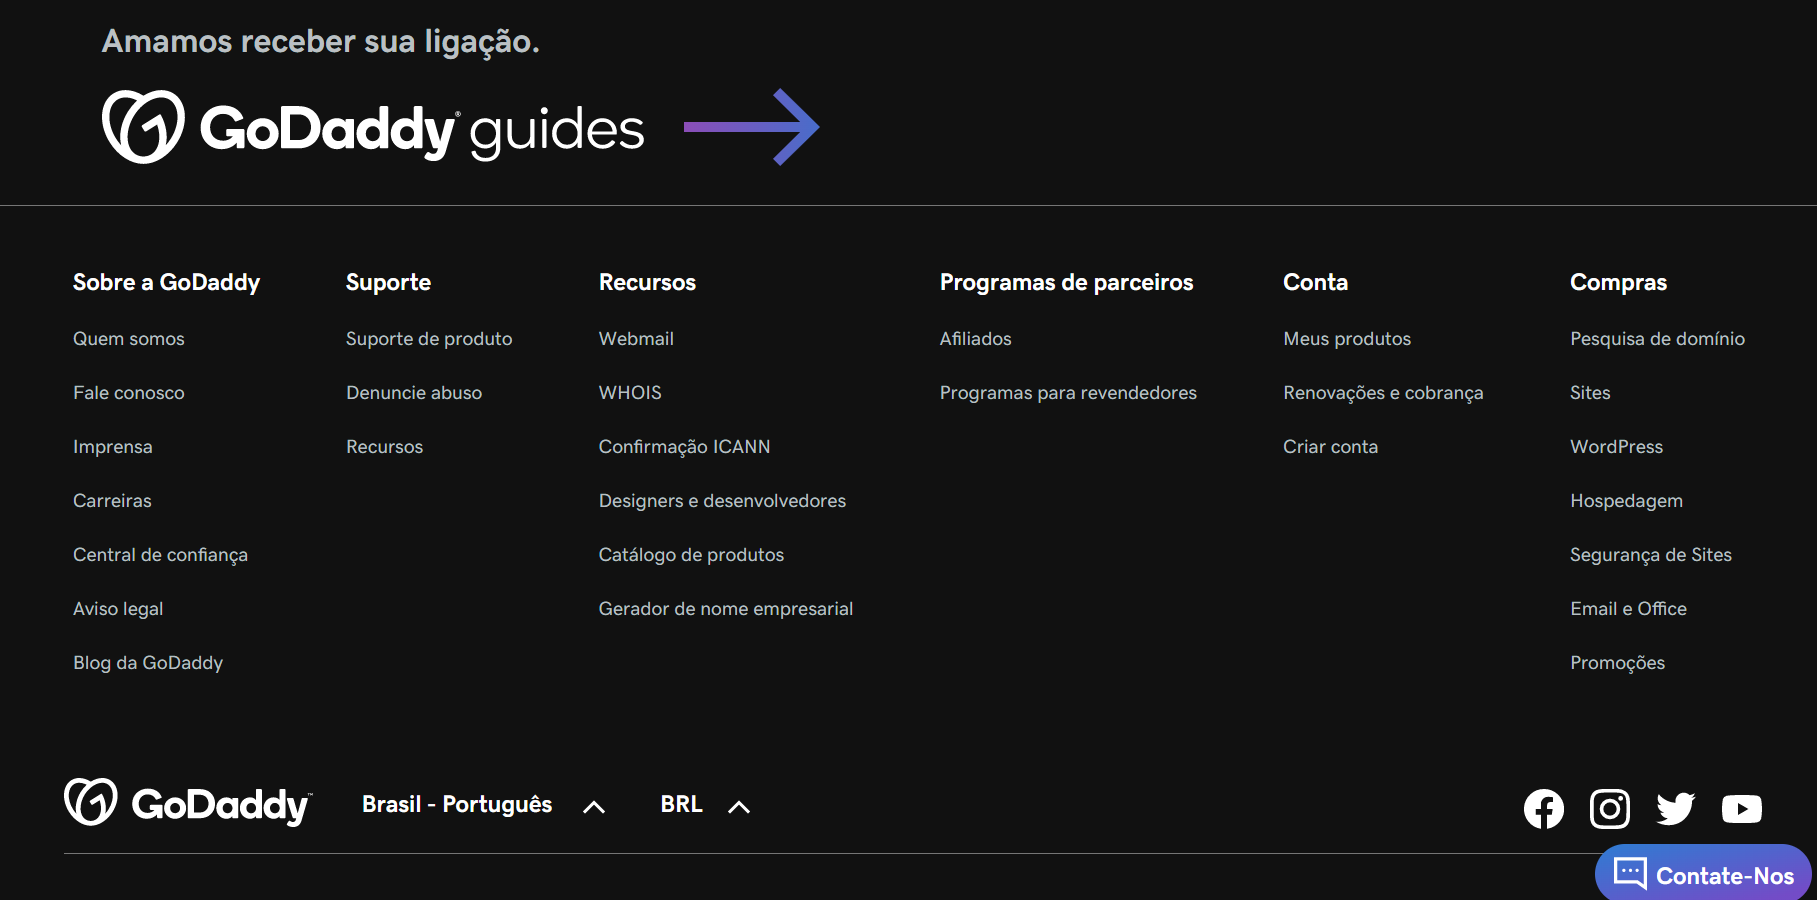Click the Sobre a GoDaddy column heading
The image size is (1817, 900).
tap(166, 282)
